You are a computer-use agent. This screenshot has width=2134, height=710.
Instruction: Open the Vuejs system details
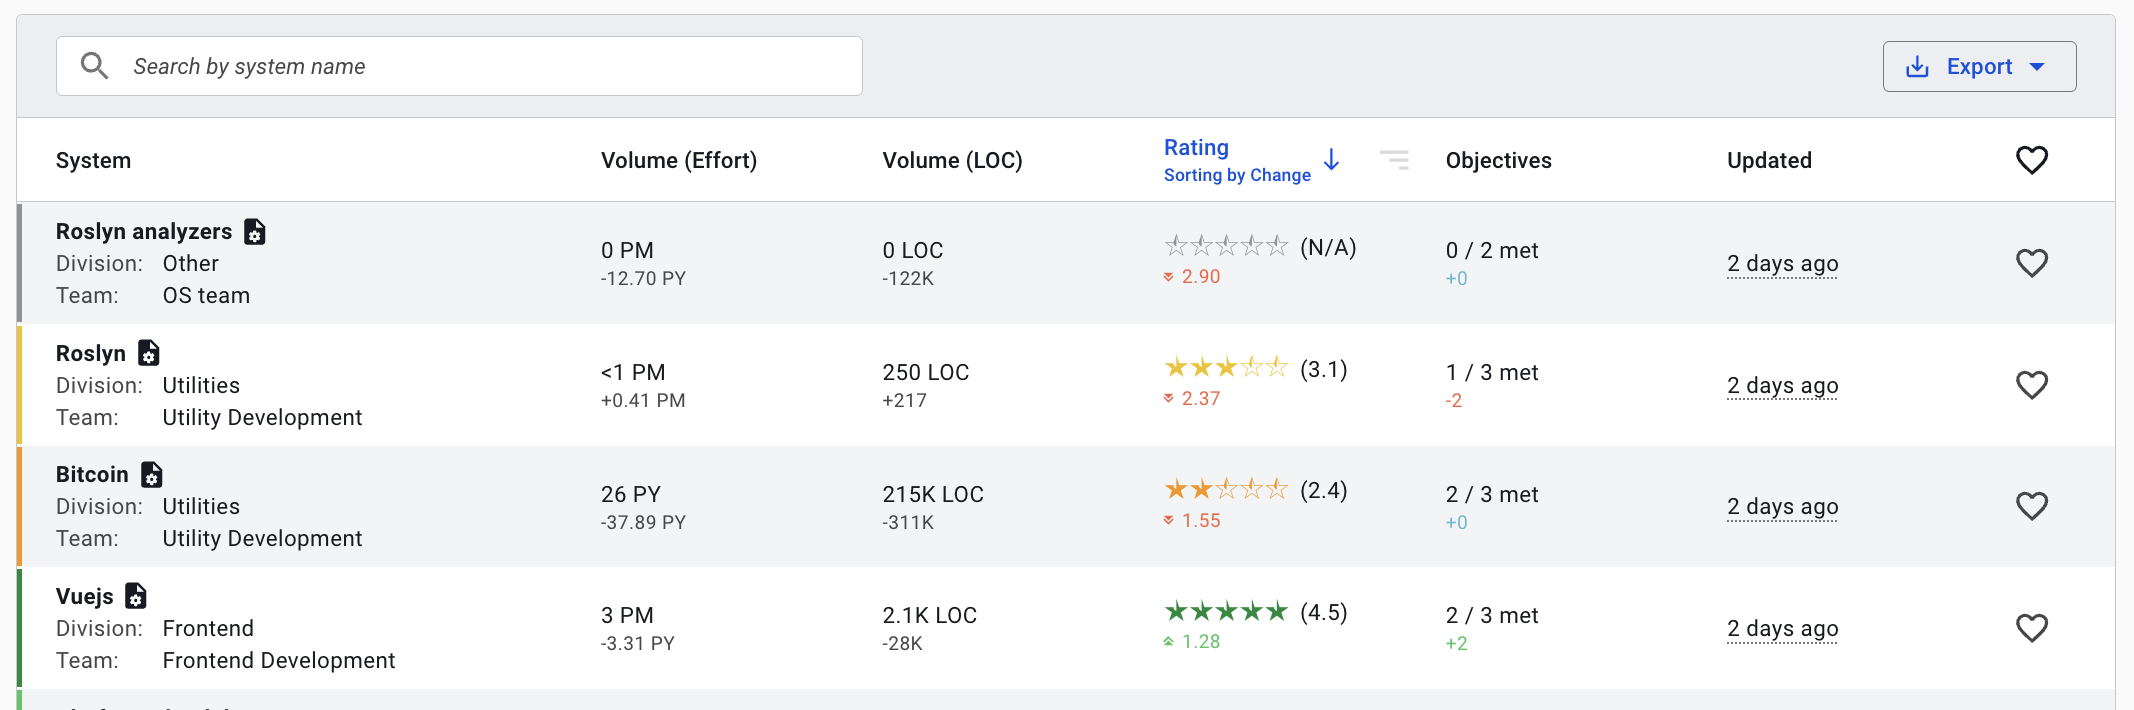click(85, 596)
